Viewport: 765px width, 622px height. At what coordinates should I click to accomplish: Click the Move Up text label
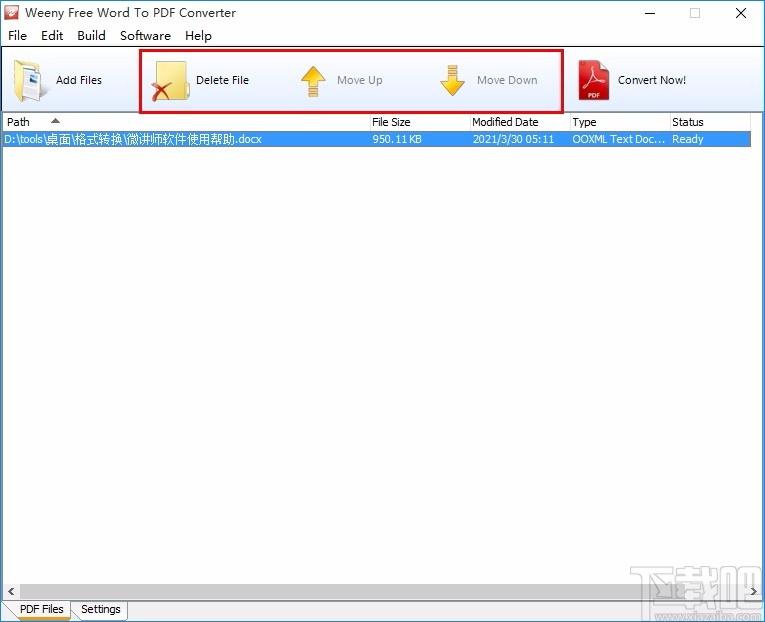click(x=360, y=80)
